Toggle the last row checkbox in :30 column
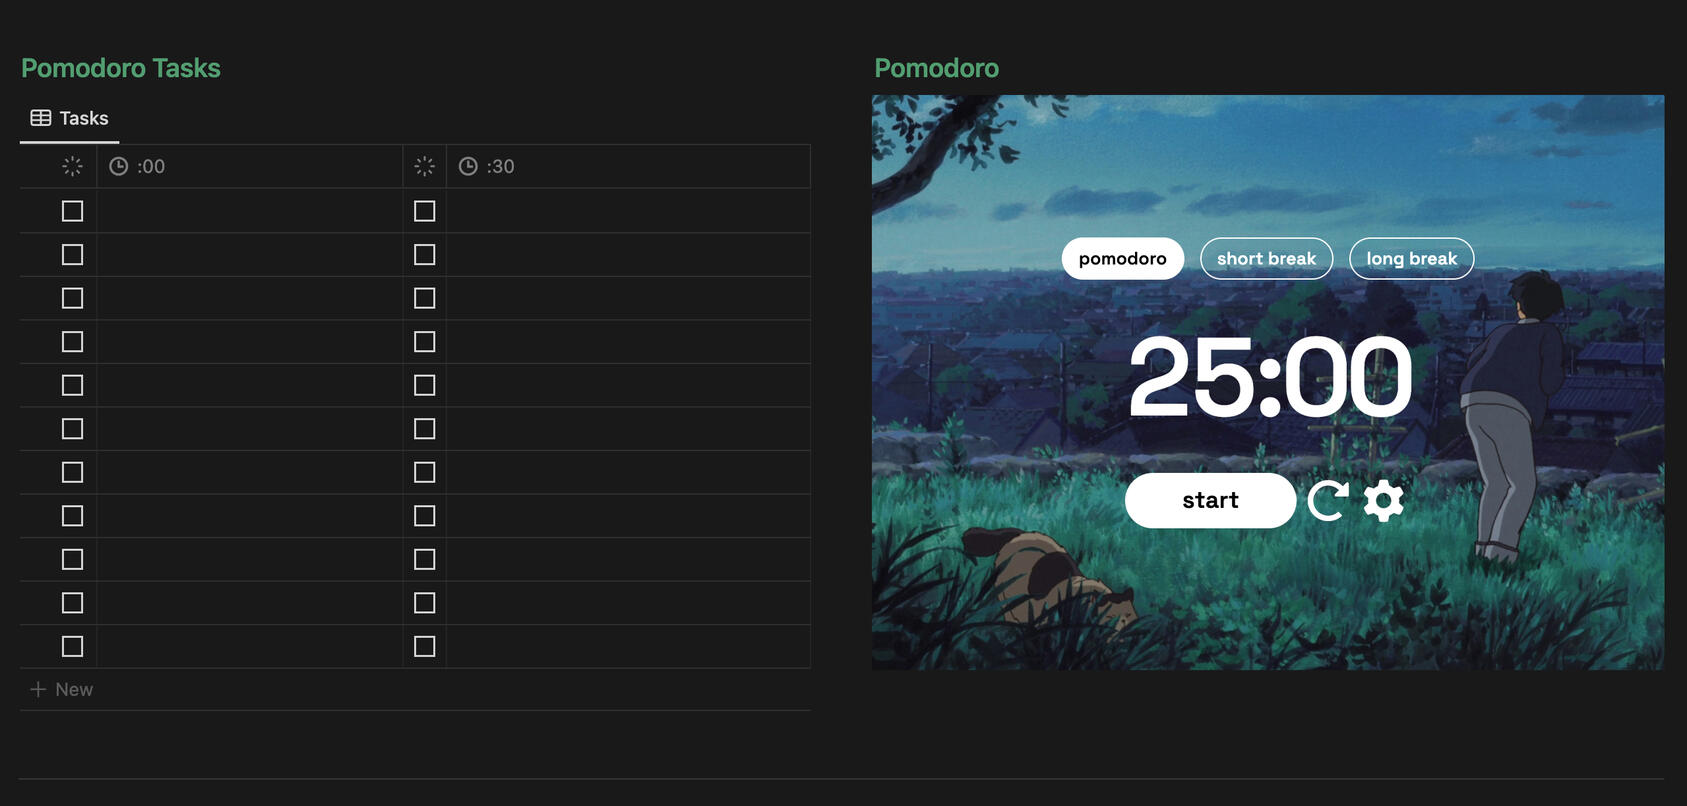 [x=424, y=646]
